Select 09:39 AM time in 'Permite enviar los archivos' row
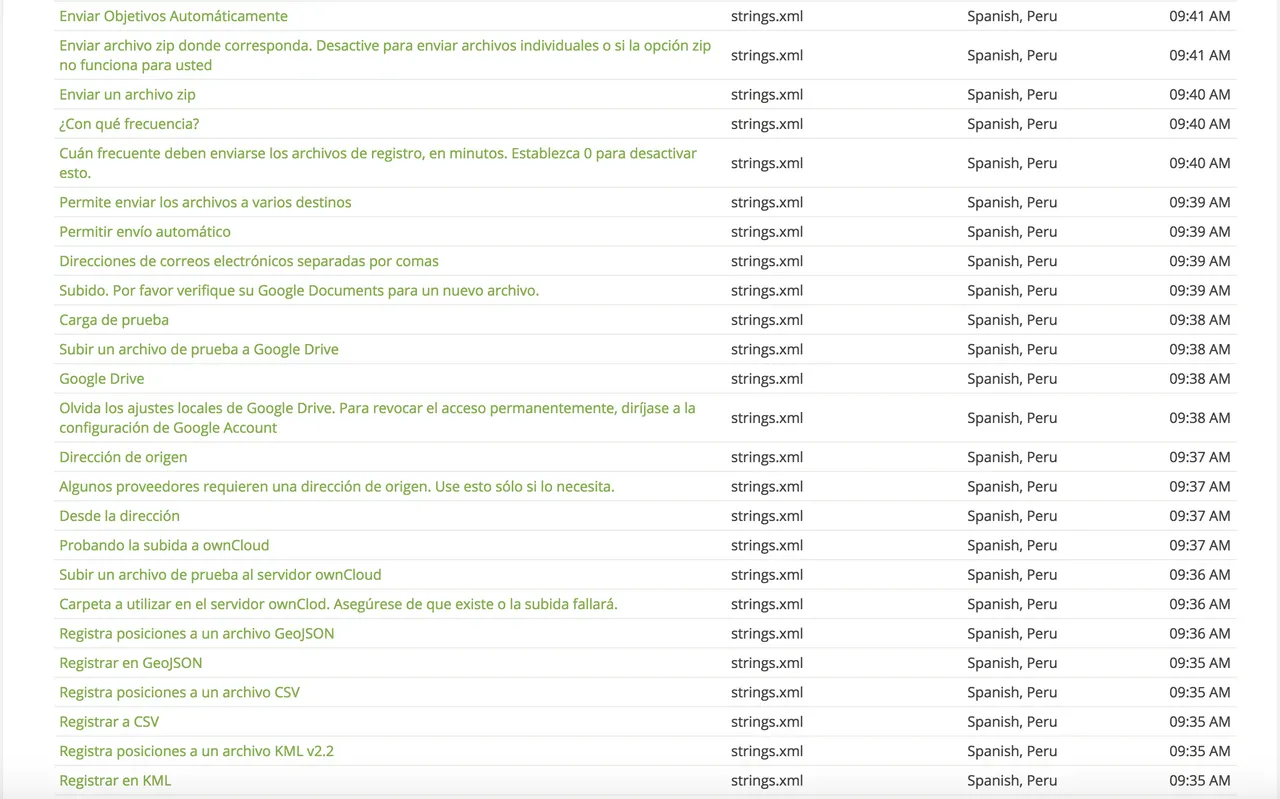This screenshot has height=799, width=1280. (x=1200, y=202)
